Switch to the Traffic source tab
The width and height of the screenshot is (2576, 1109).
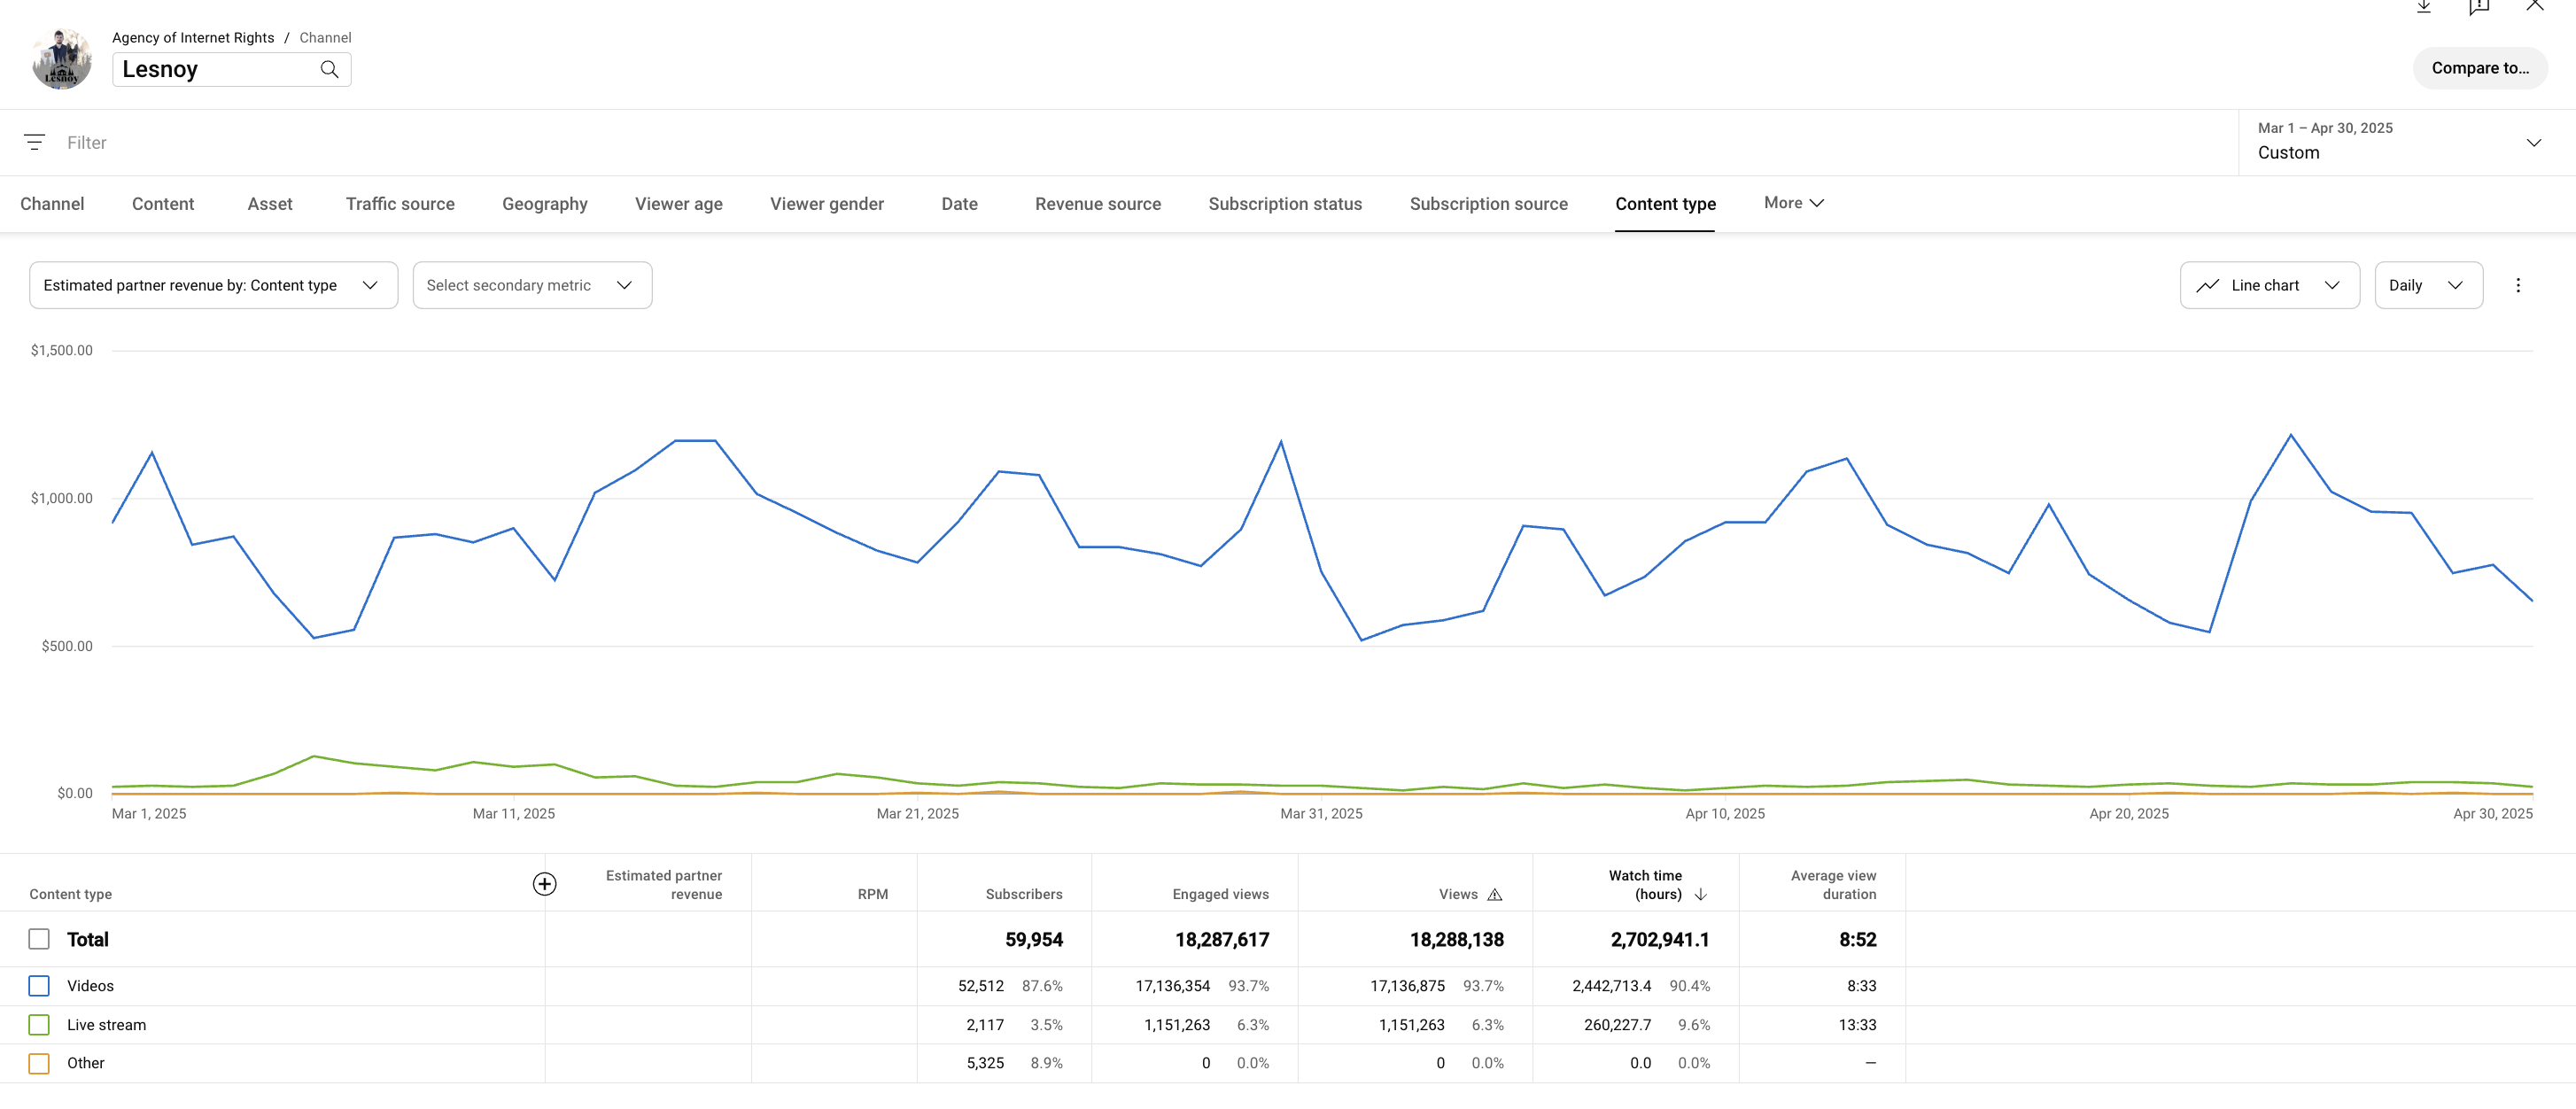(400, 204)
